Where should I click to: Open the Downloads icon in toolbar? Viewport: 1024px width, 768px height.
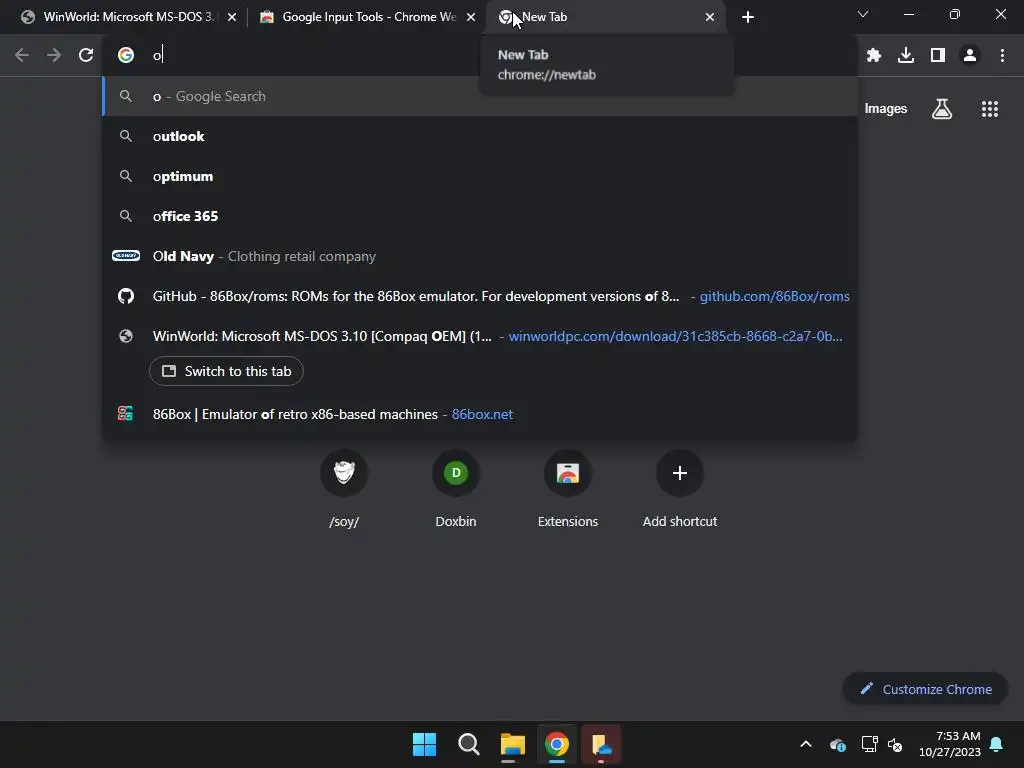coord(906,56)
